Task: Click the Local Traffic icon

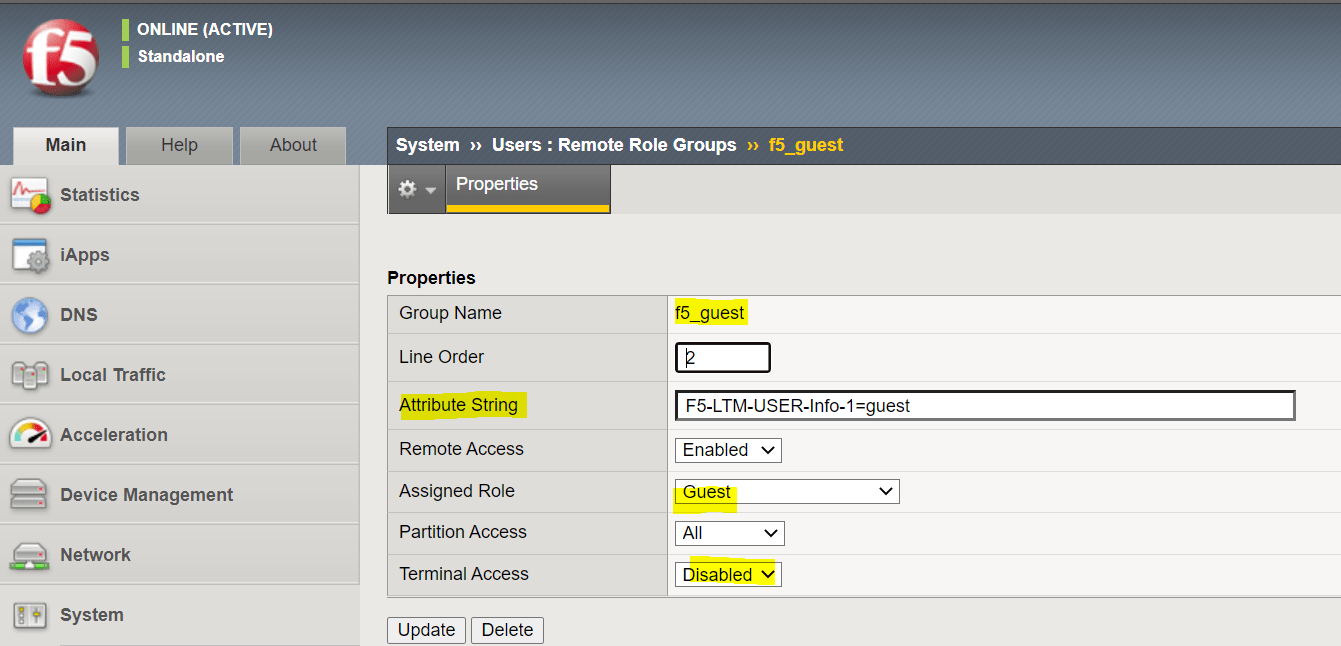Action: [x=30, y=374]
